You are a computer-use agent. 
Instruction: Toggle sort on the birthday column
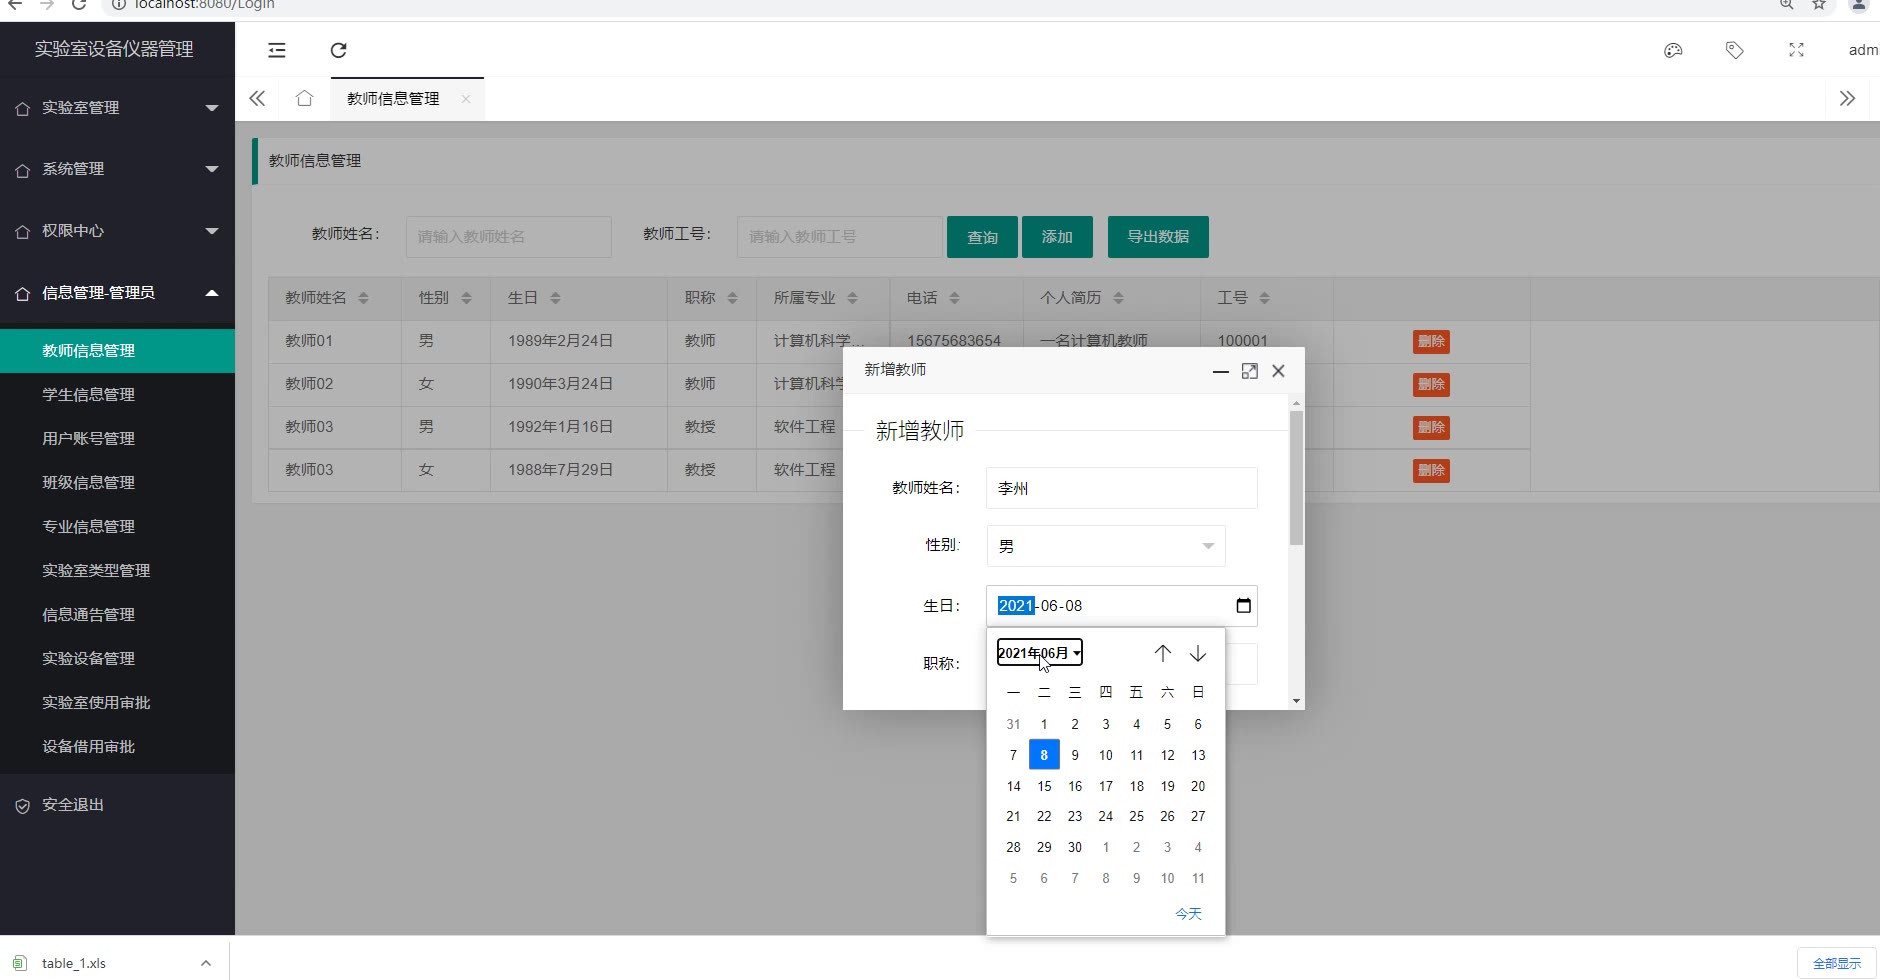(555, 298)
